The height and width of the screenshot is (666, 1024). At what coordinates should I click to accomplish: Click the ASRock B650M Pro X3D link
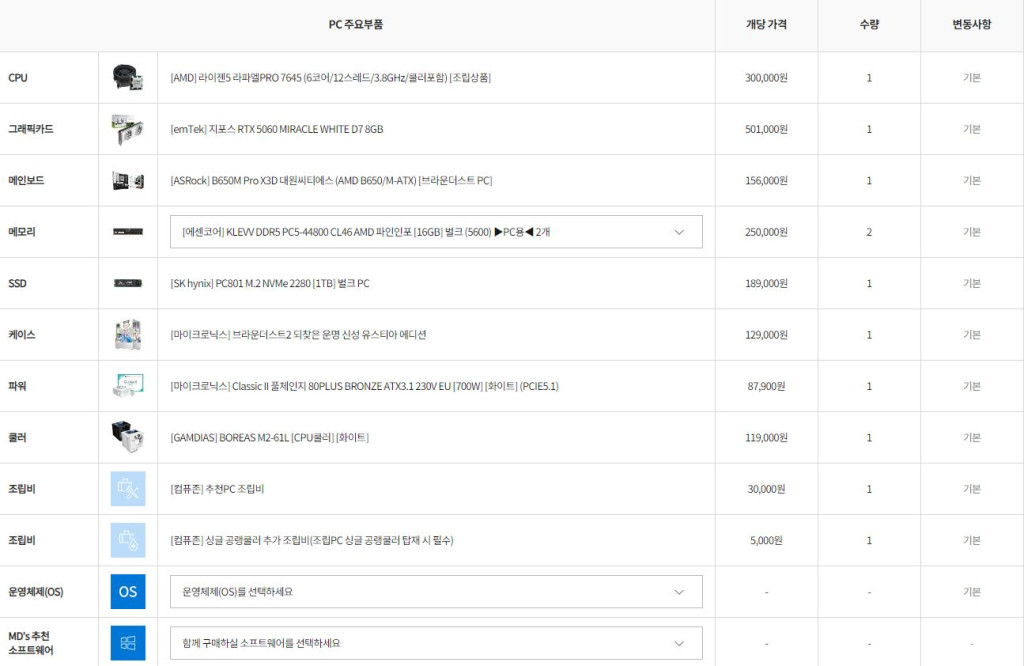(x=331, y=181)
